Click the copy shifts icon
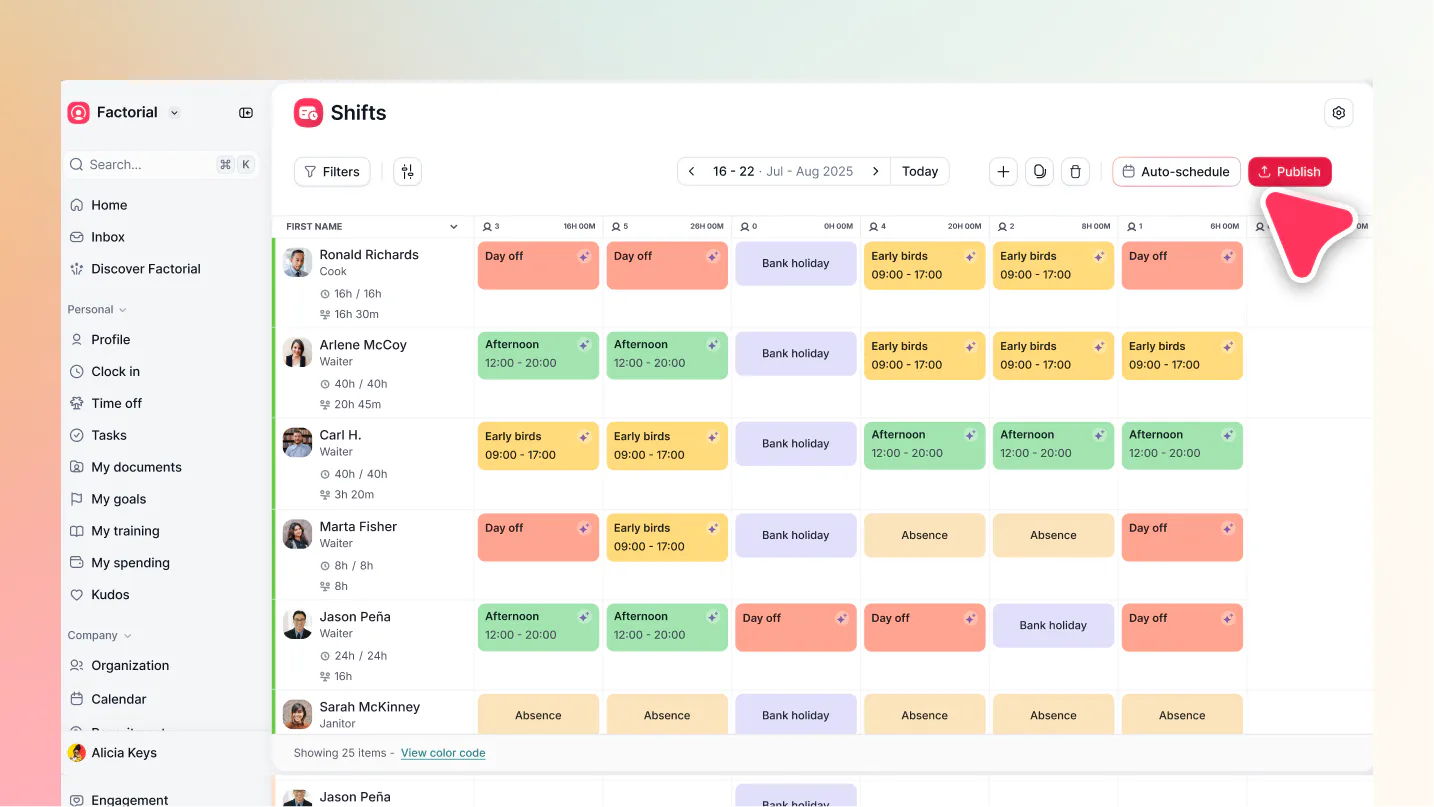The image size is (1434, 807). (x=1039, y=172)
